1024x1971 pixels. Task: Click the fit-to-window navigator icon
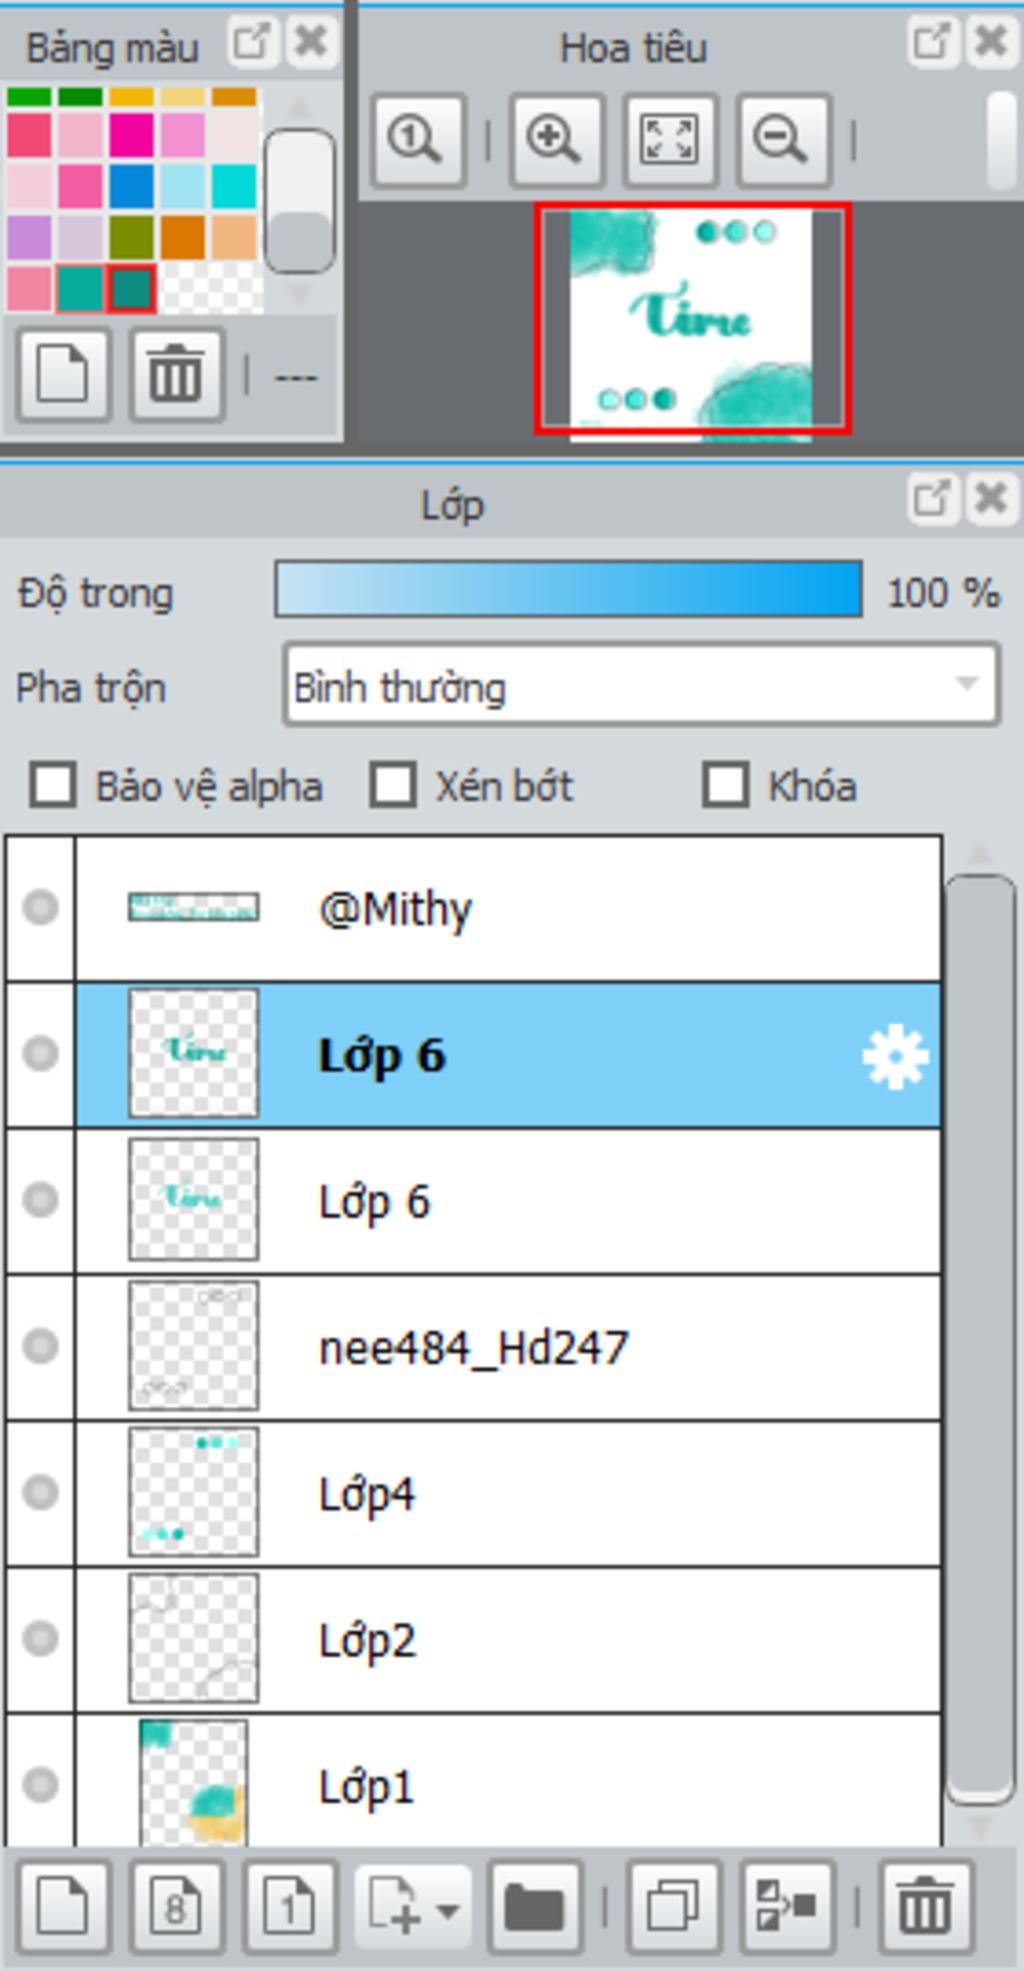click(670, 140)
